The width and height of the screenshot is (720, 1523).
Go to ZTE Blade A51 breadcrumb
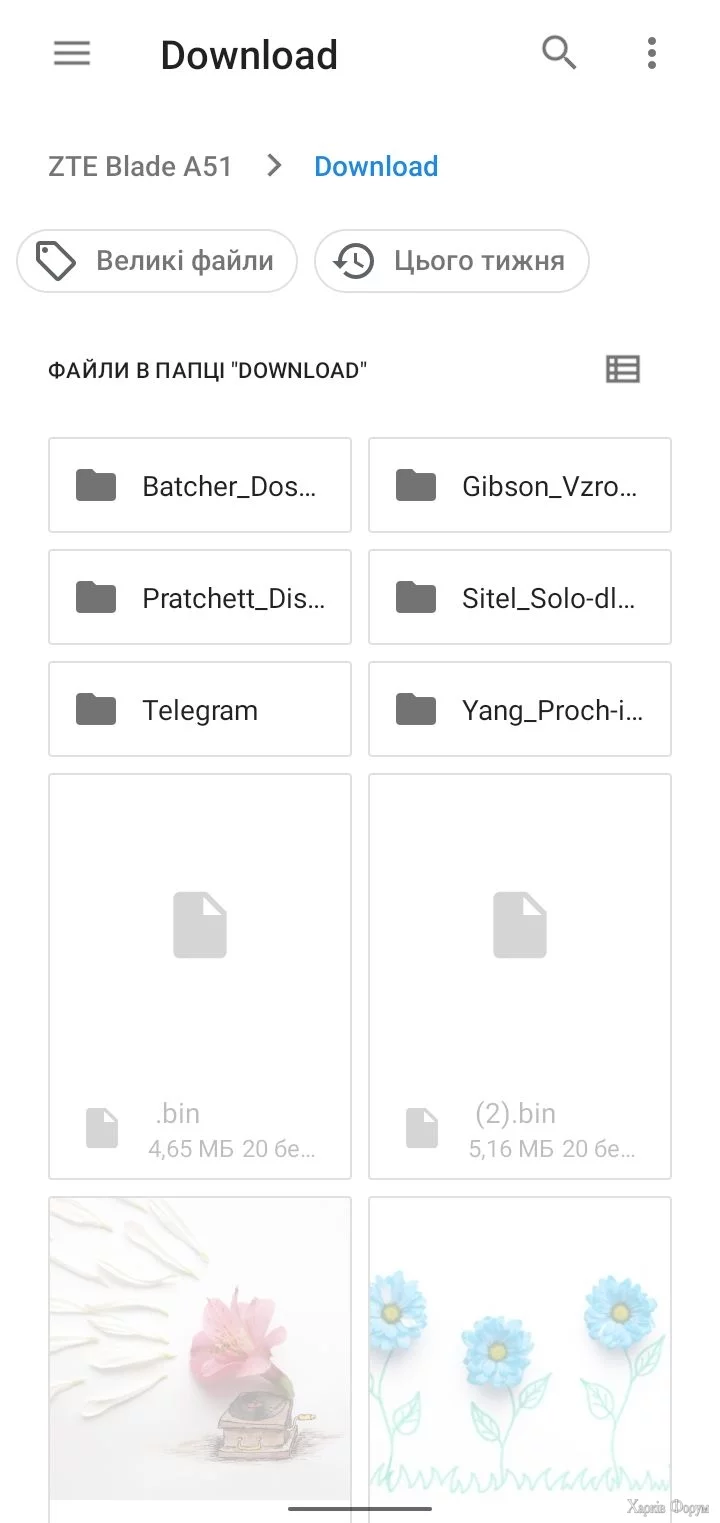click(x=140, y=166)
